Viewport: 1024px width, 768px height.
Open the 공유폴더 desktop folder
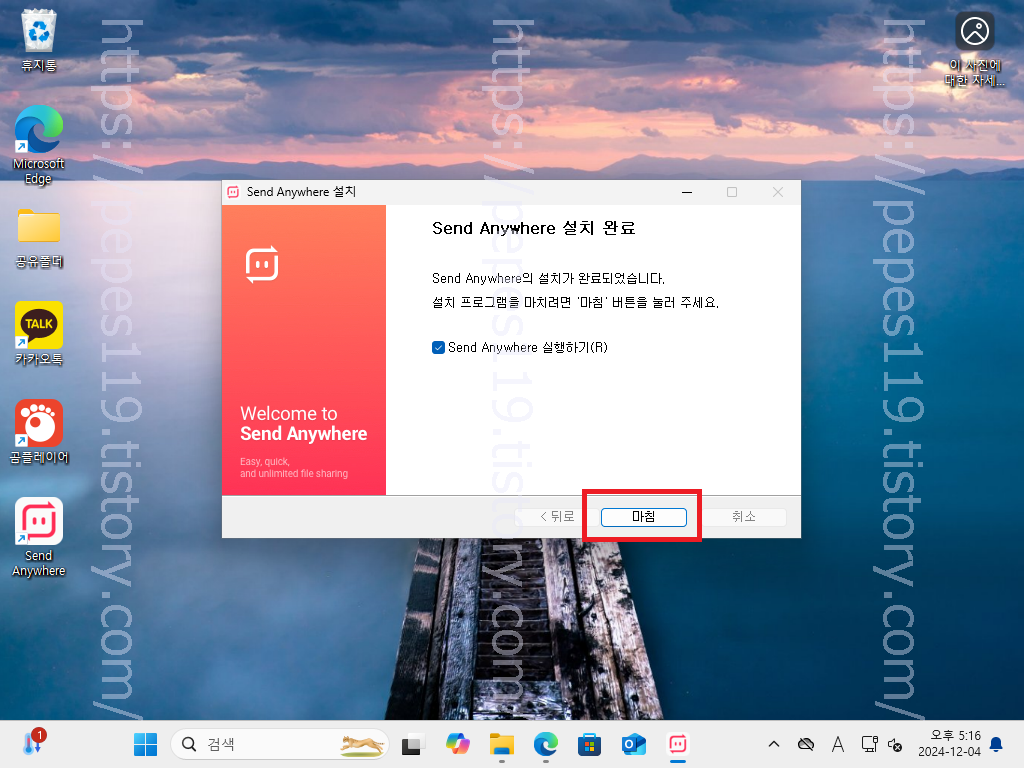[x=39, y=238]
